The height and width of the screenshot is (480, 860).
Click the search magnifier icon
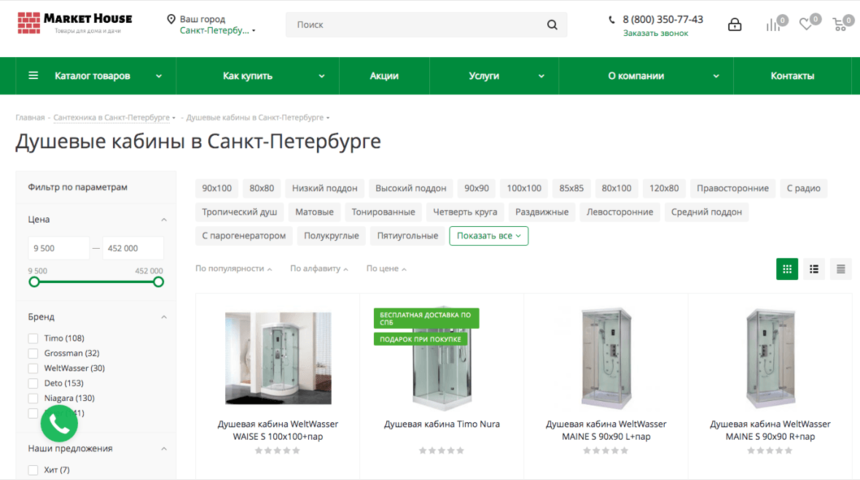[552, 25]
